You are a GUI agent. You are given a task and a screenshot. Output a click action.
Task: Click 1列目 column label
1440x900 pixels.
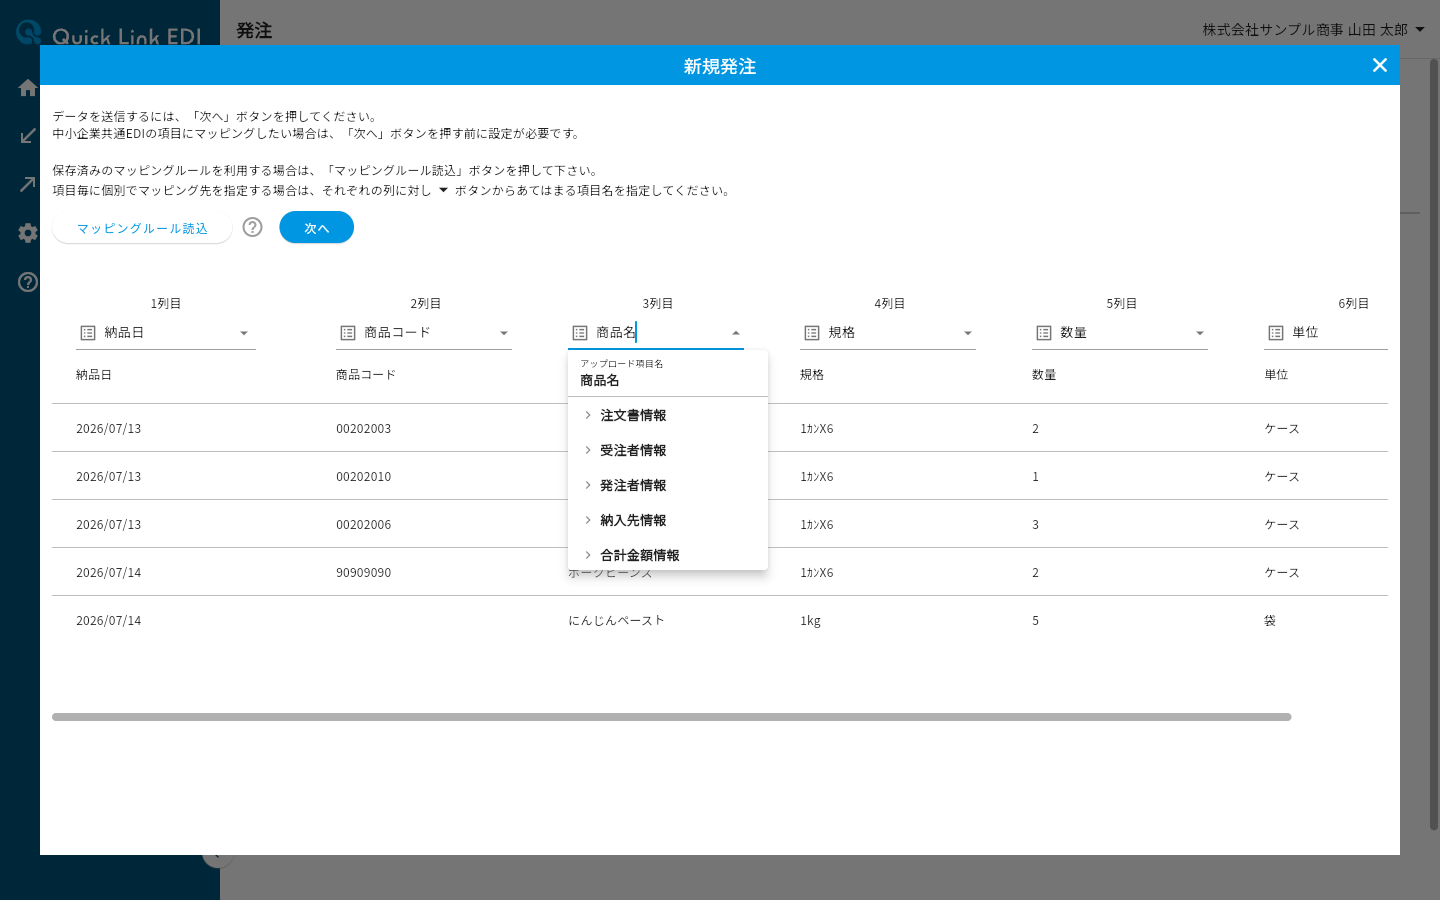click(166, 303)
